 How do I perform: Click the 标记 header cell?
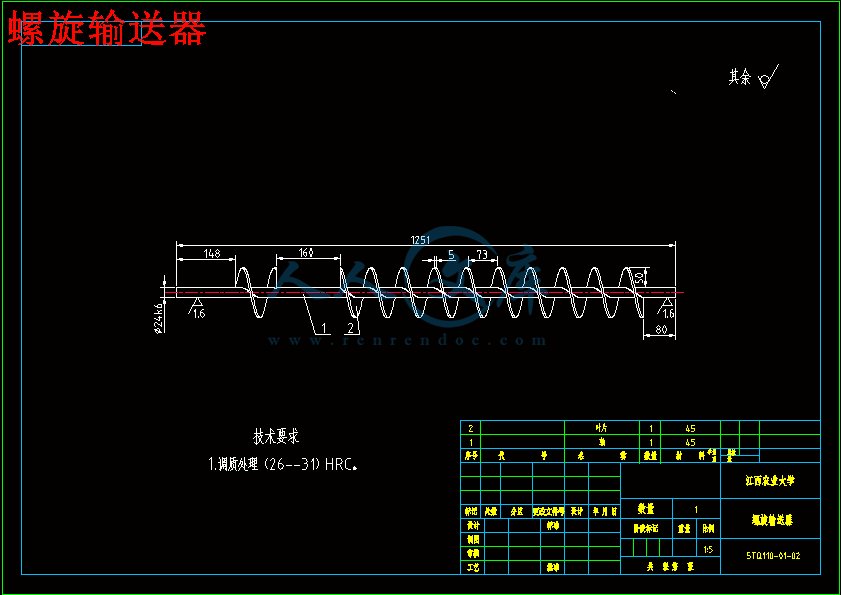click(x=470, y=512)
